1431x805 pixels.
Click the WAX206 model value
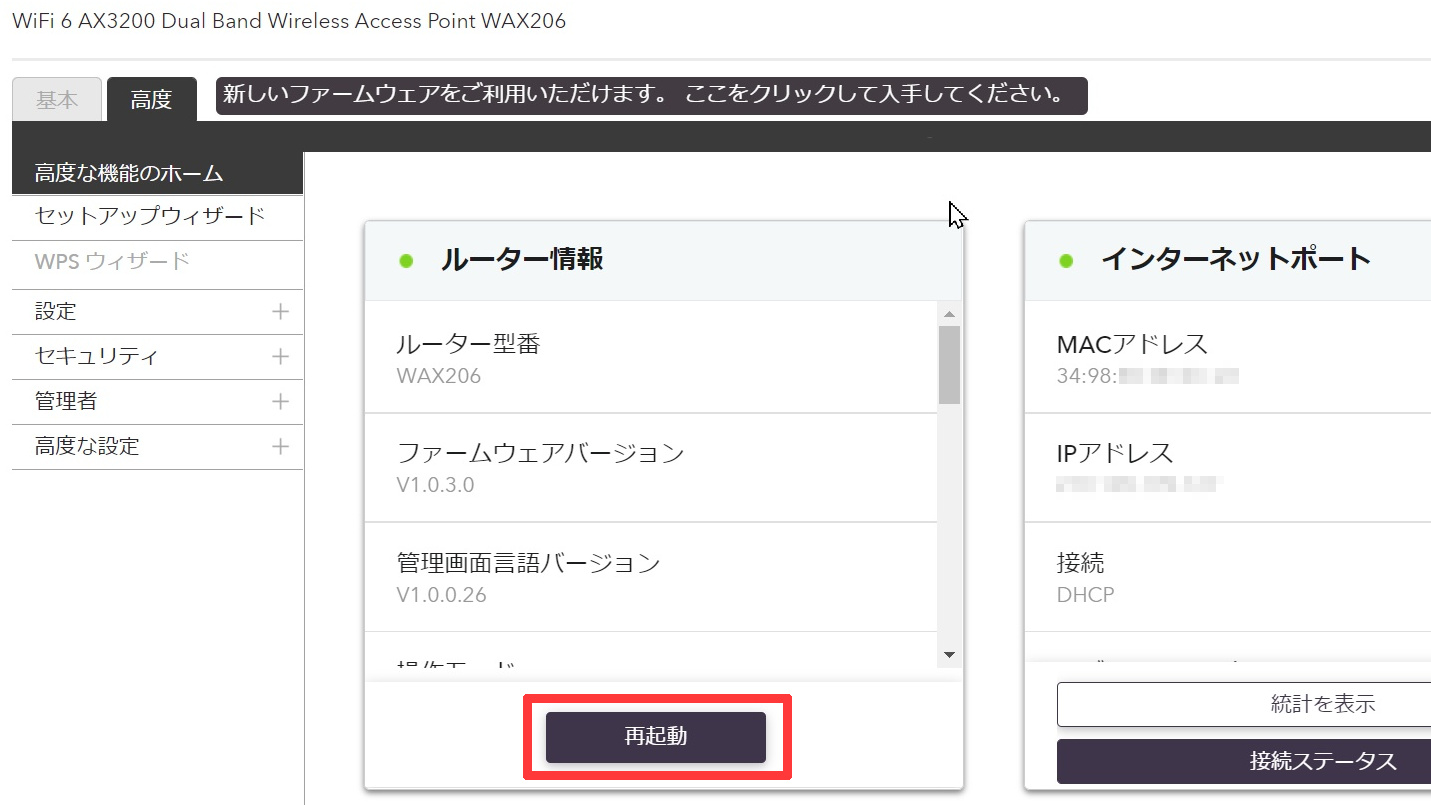(x=439, y=376)
